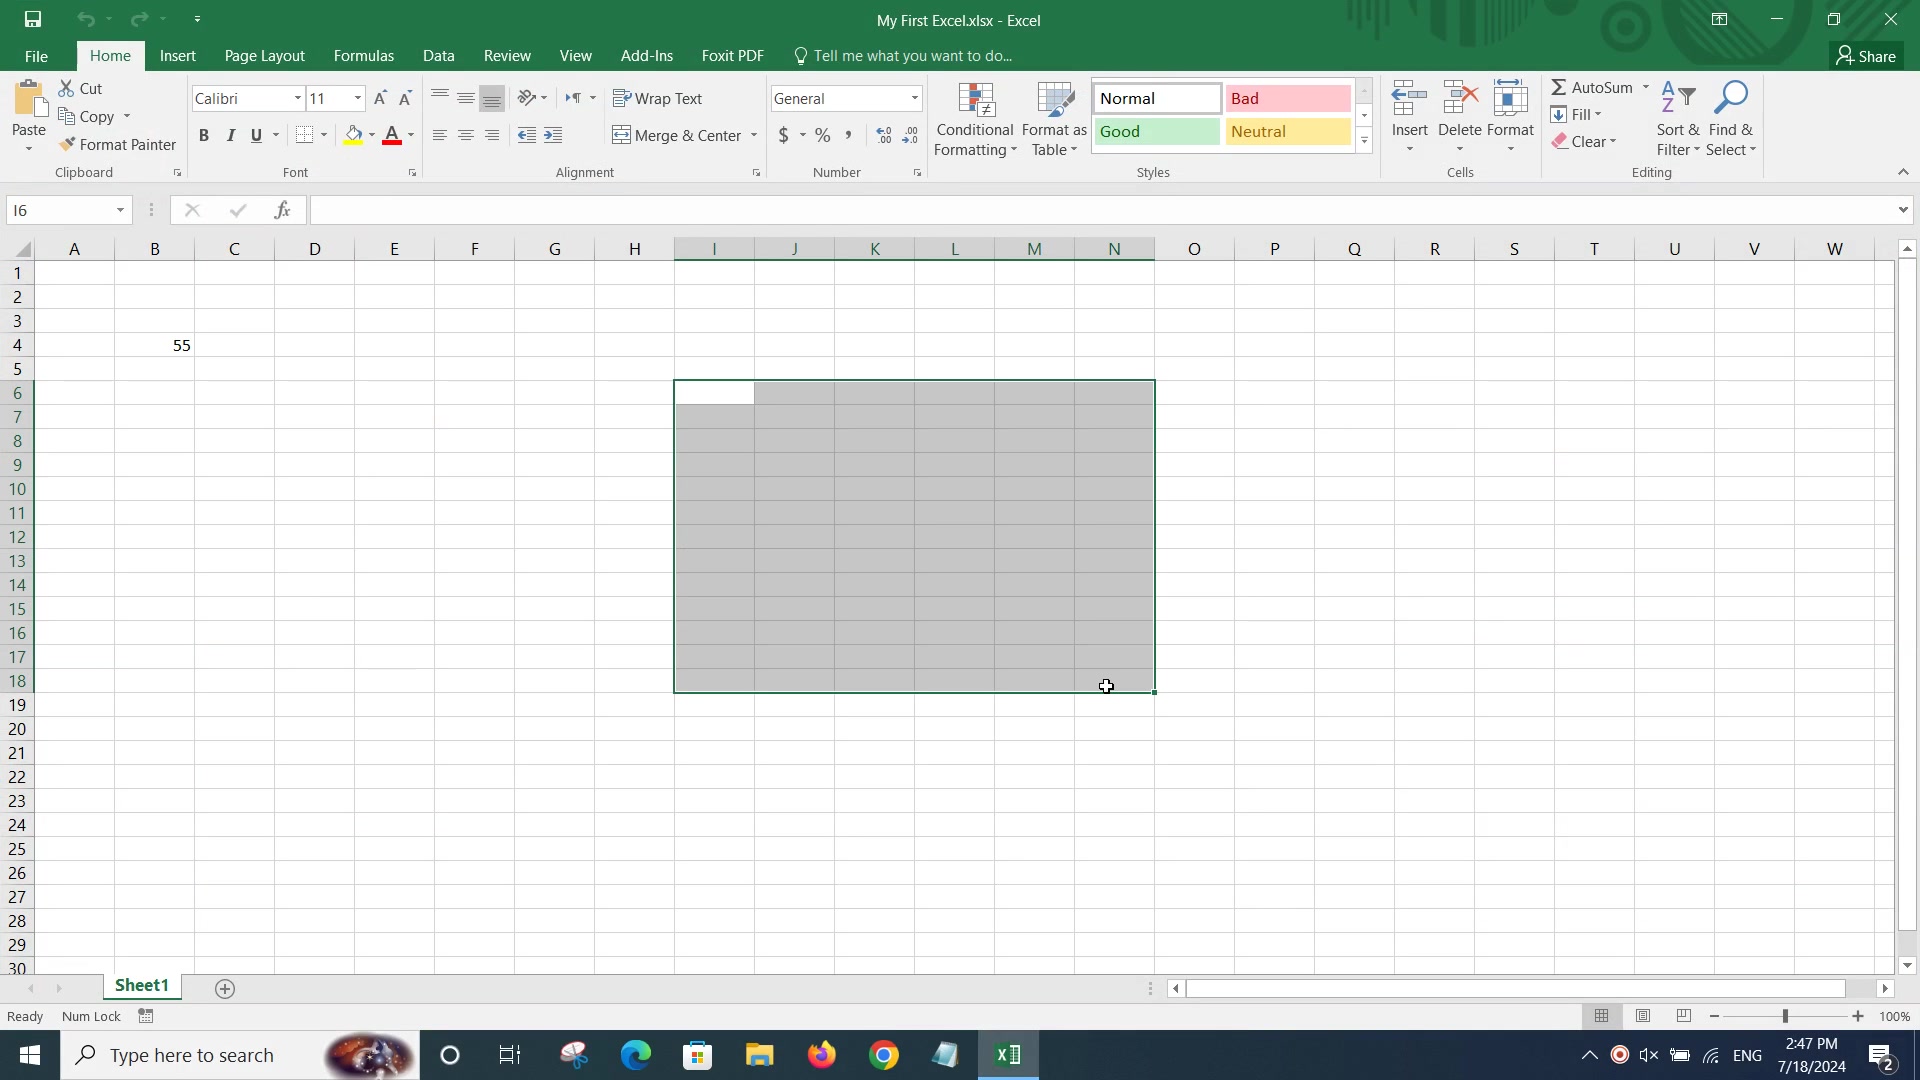Open Conditional Formatting menu
Image resolution: width=1920 pixels, height=1080 pixels.
point(975,119)
